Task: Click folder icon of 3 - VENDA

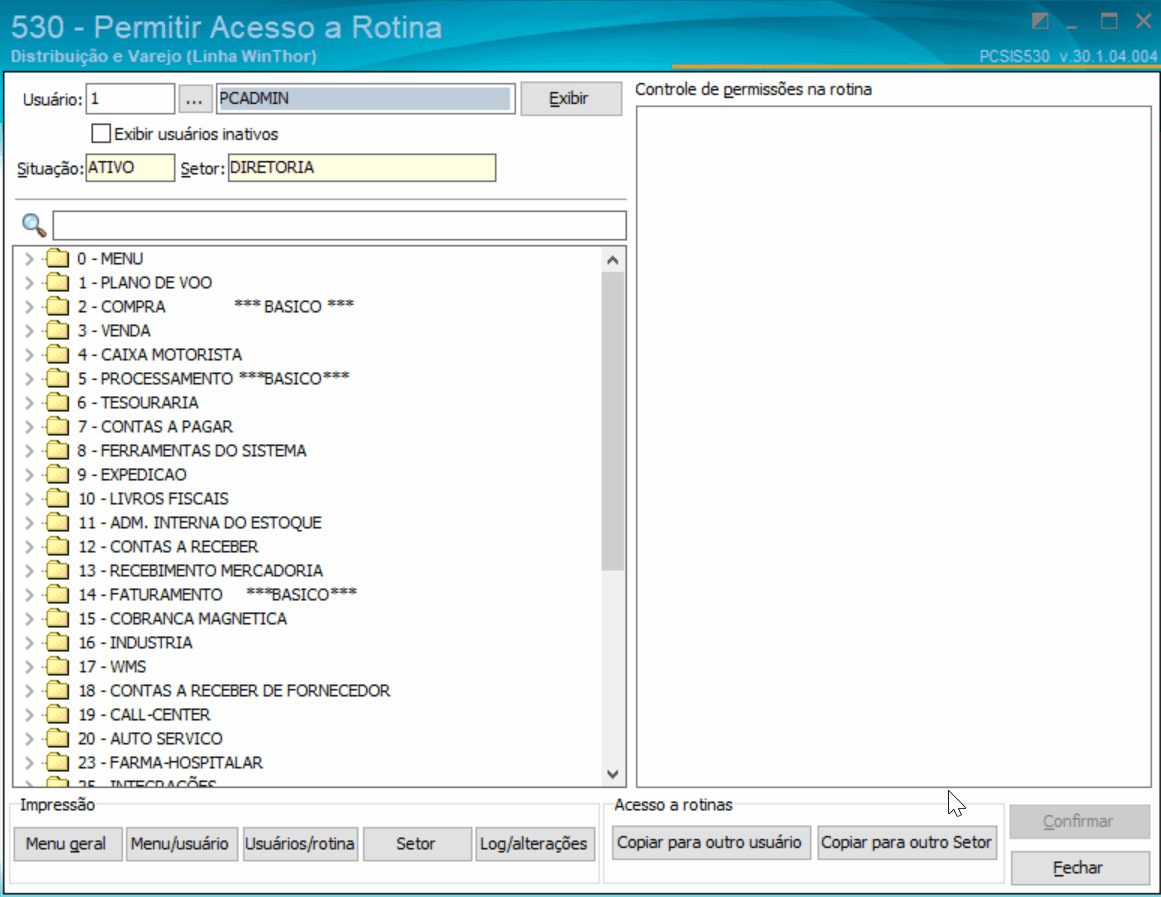Action: (58, 330)
